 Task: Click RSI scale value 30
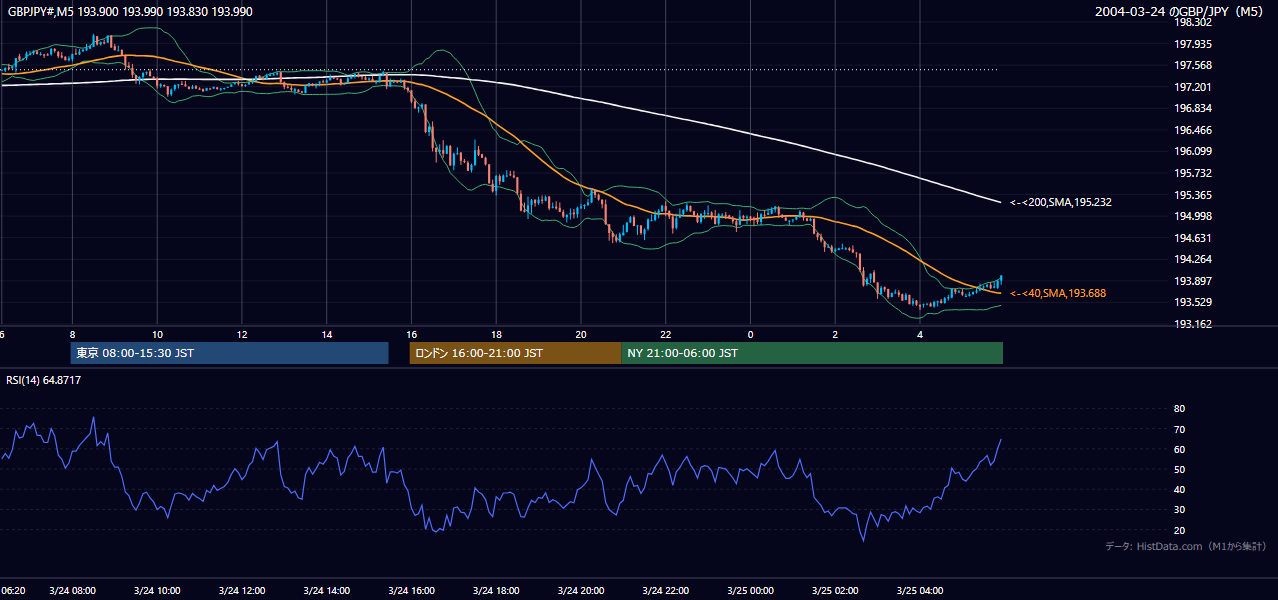click(1179, 510)
